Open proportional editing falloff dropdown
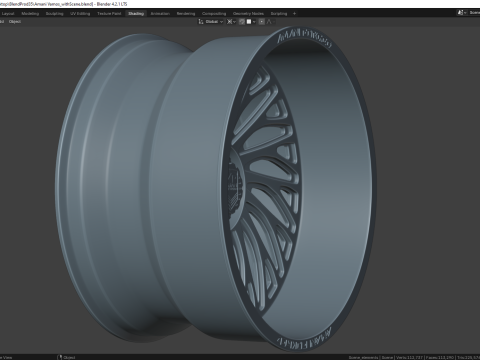Image resolution: width=480 pixels, height=360 pixels. (271, 22)
